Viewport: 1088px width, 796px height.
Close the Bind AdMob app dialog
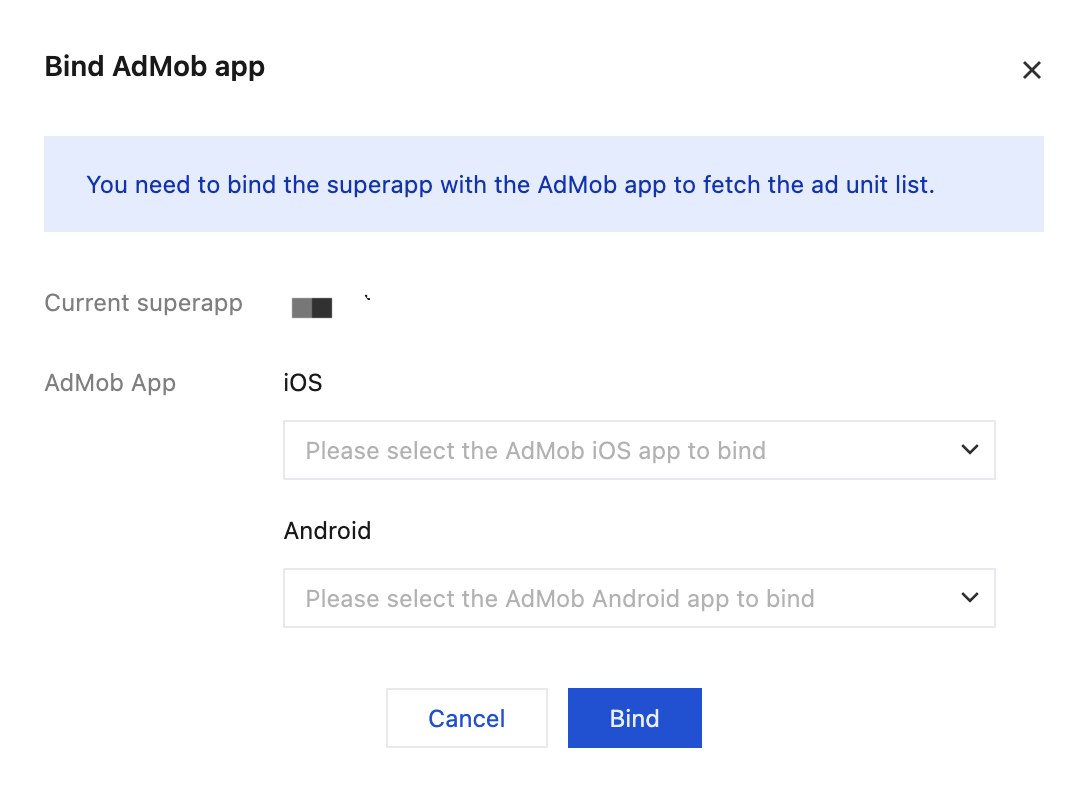1031,70
